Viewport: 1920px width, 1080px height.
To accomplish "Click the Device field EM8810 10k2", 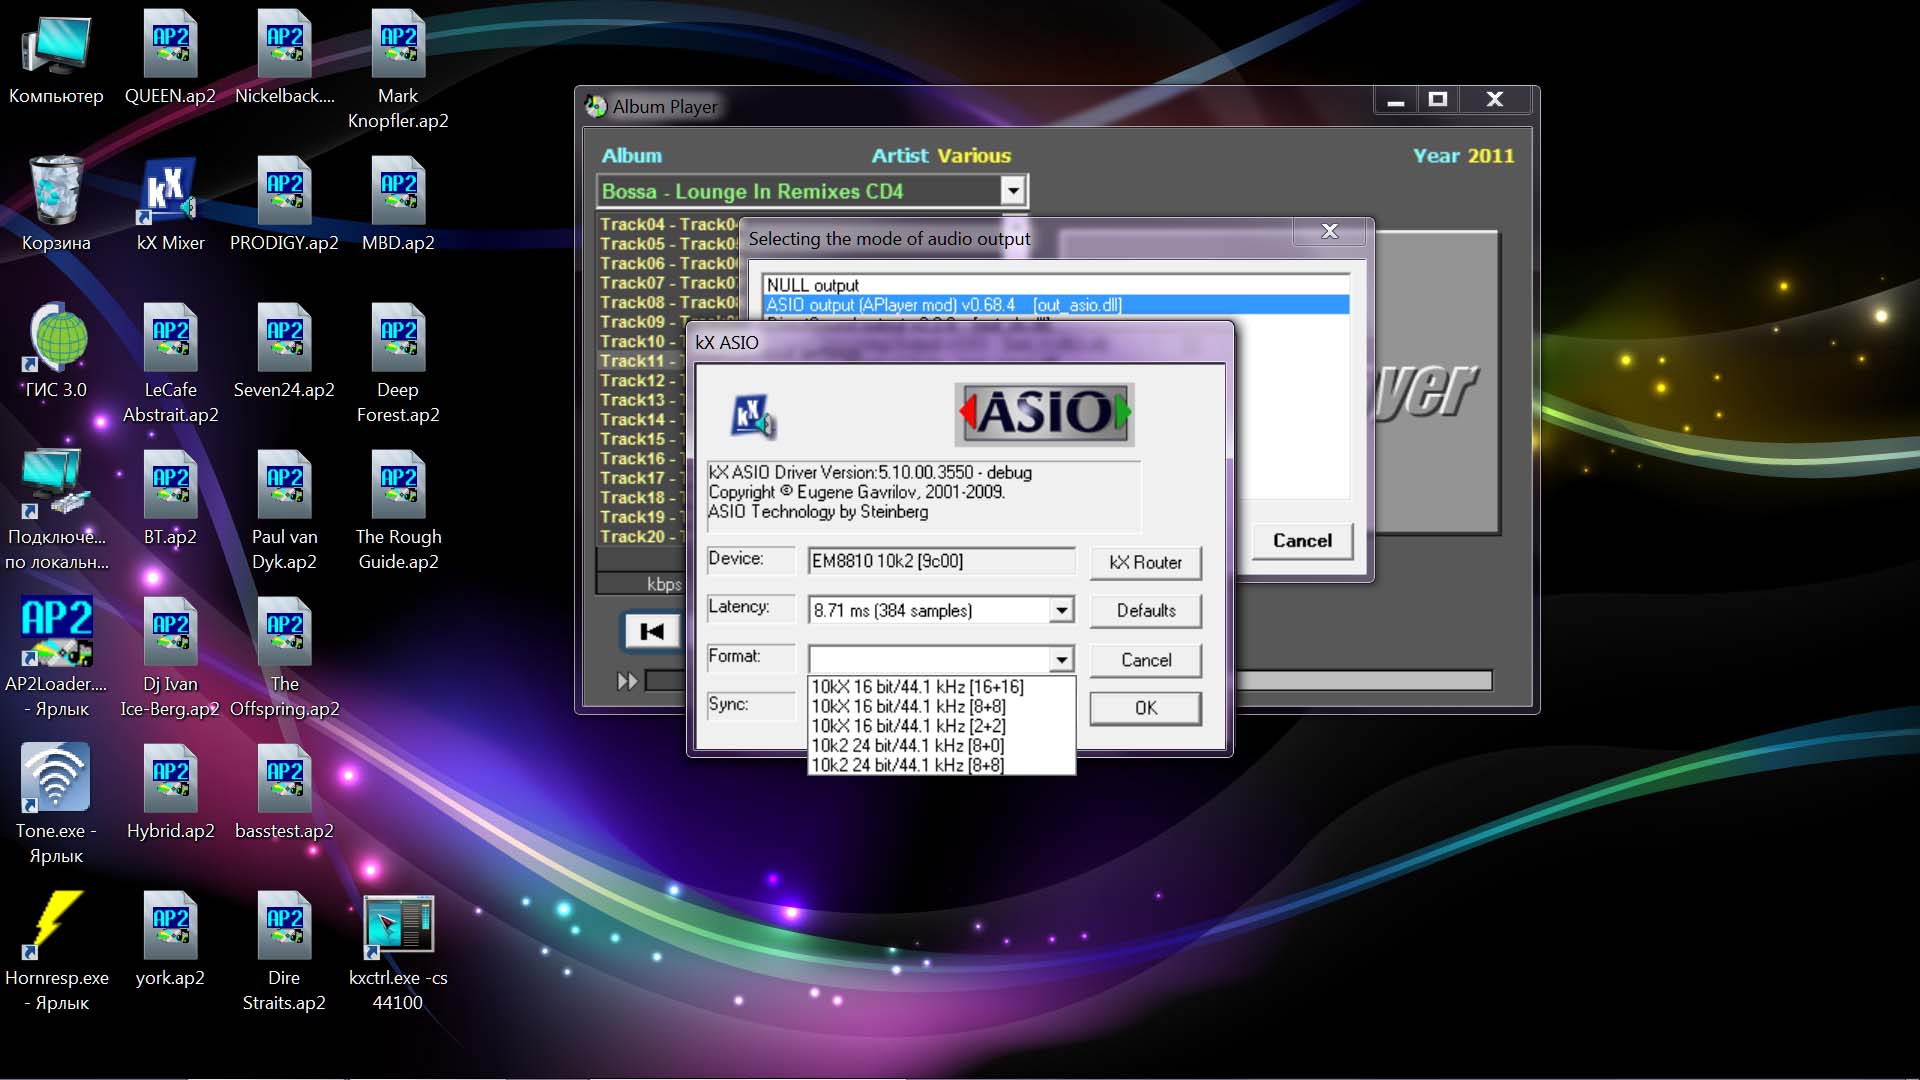I will click(941, 561).
